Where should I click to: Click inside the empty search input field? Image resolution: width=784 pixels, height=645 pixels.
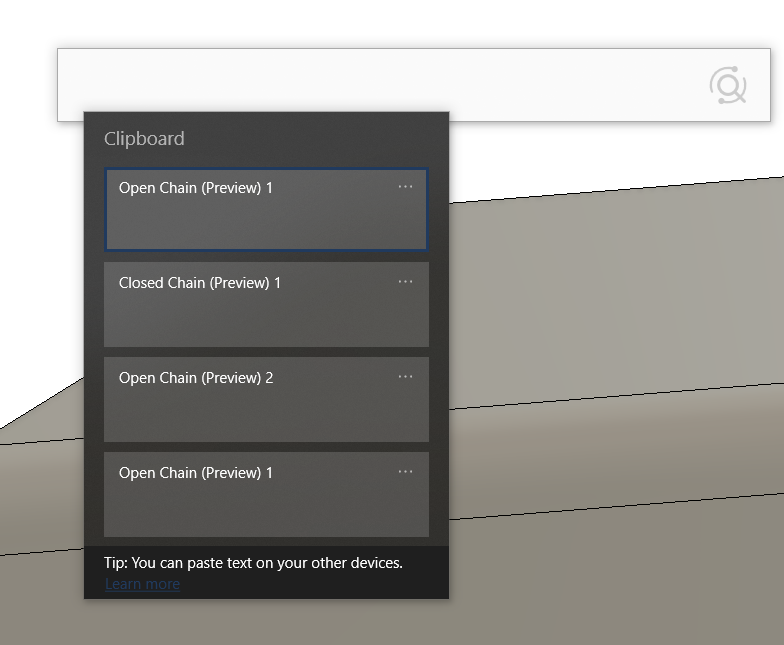(414, 84)
